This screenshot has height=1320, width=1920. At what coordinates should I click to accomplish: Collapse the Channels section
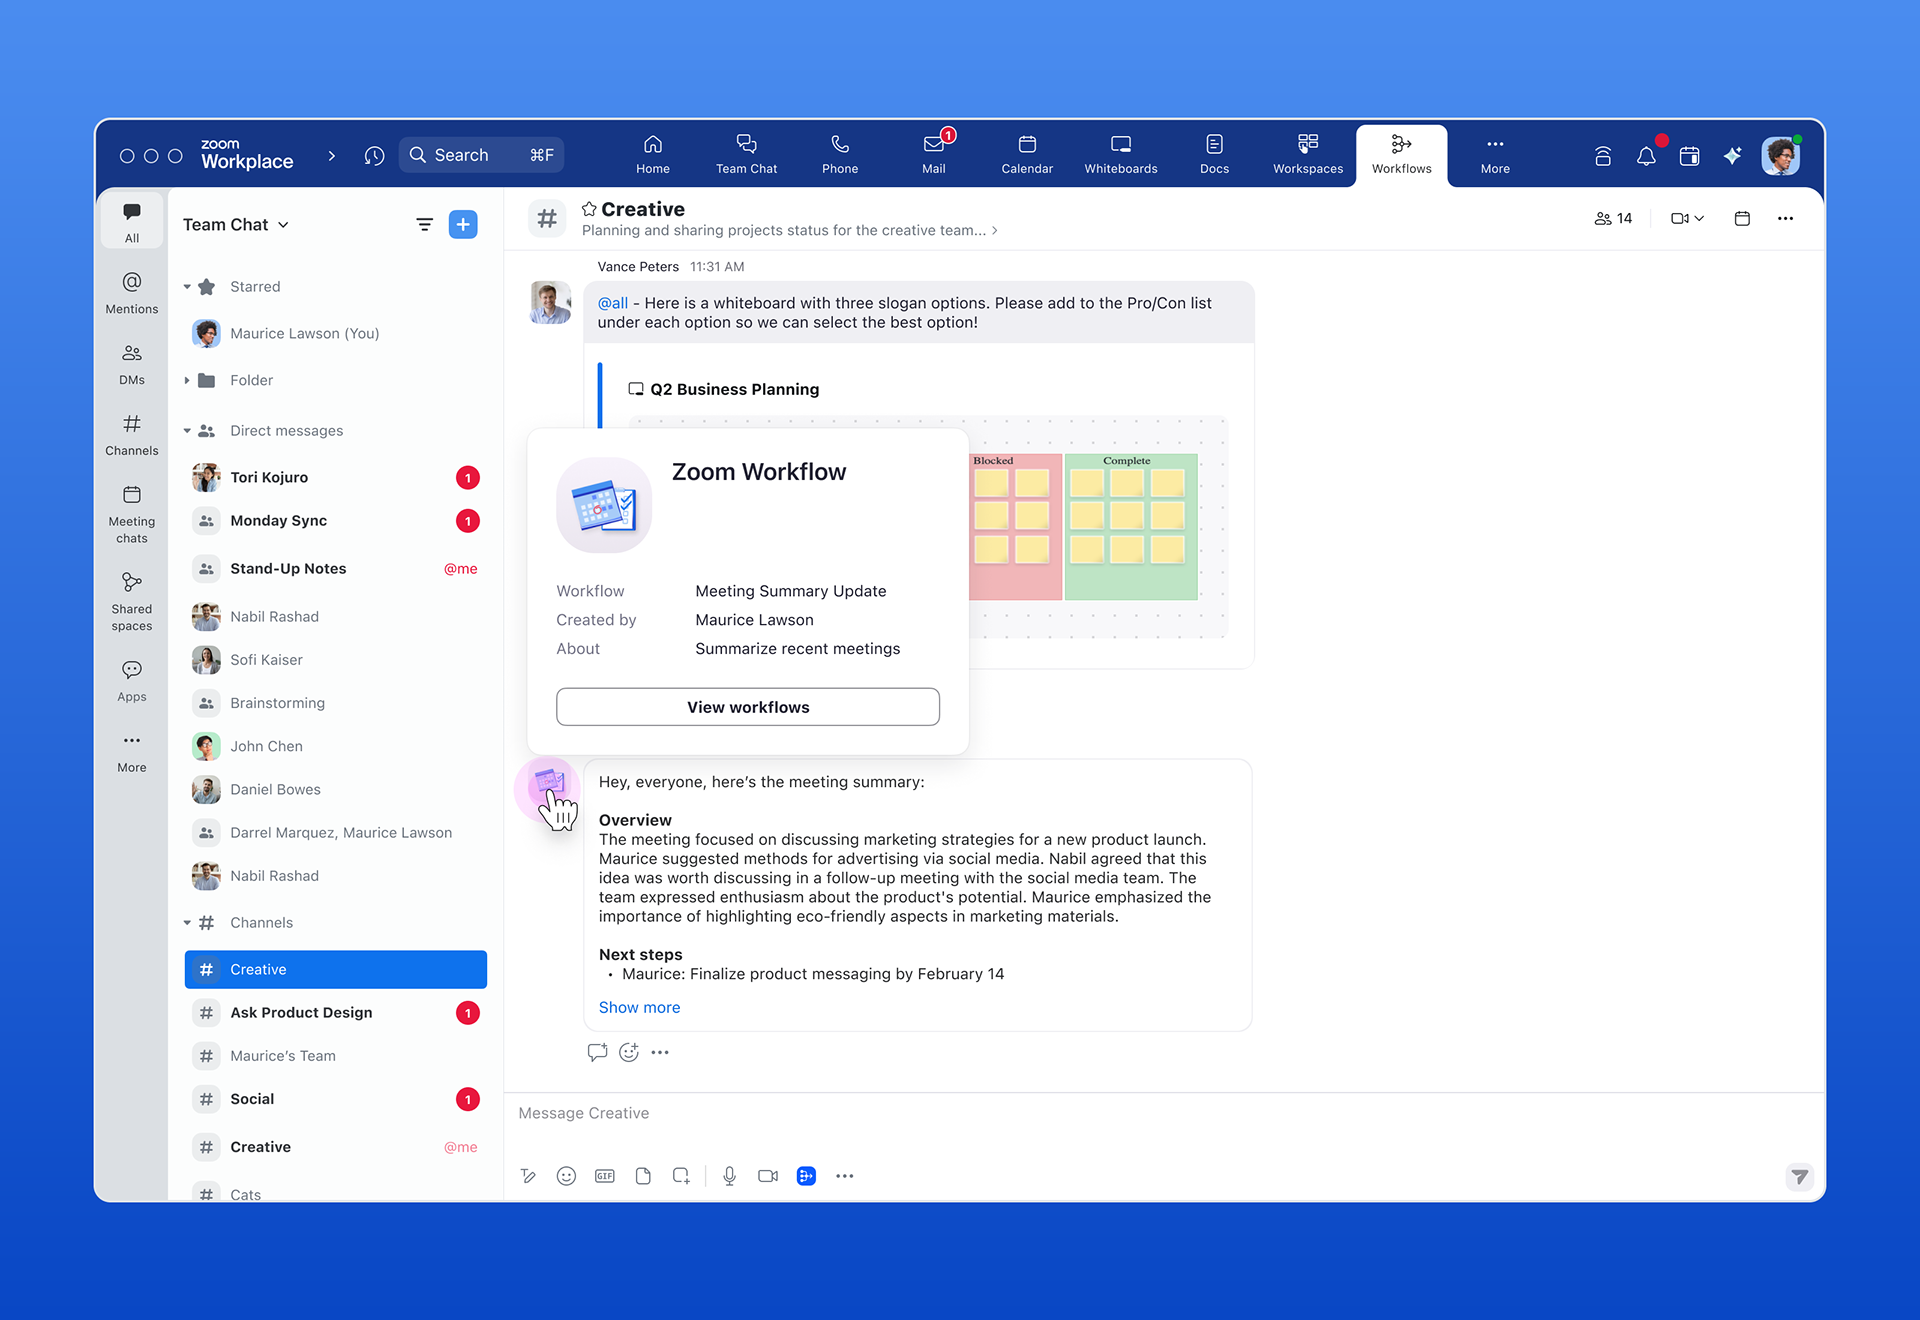[x=187, y=923]
